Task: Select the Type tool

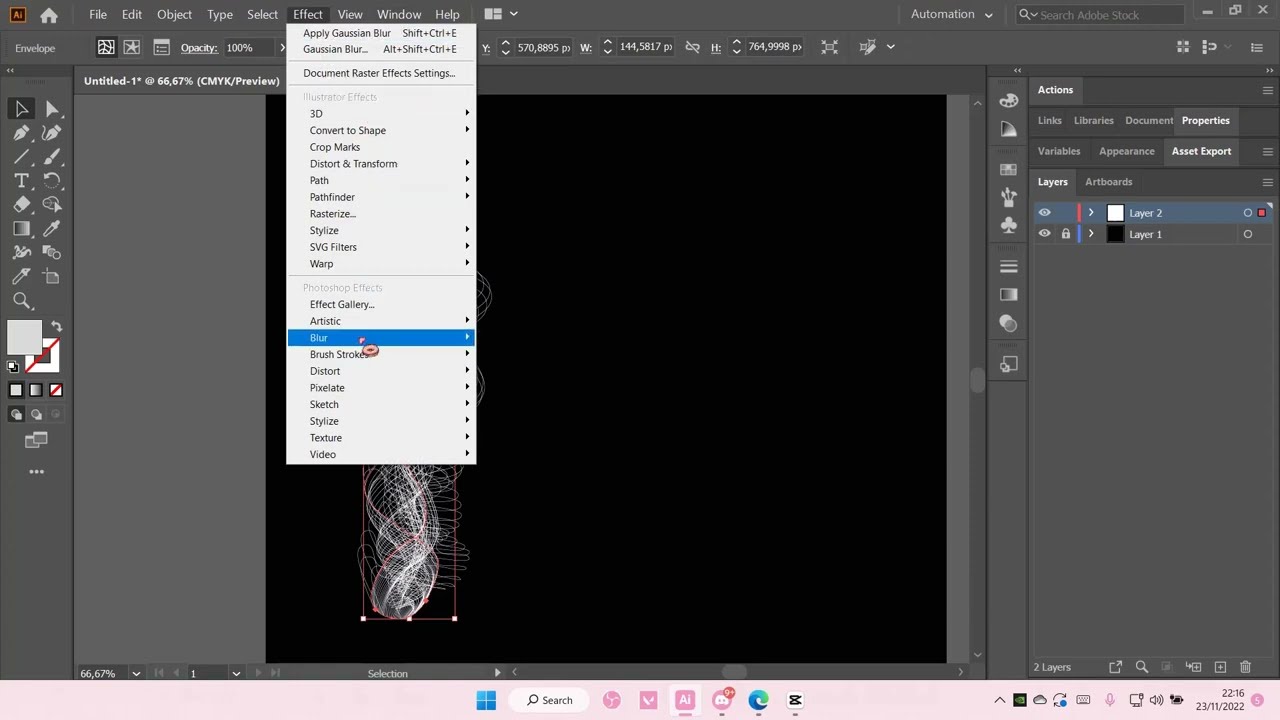Action: pos(21,181)
